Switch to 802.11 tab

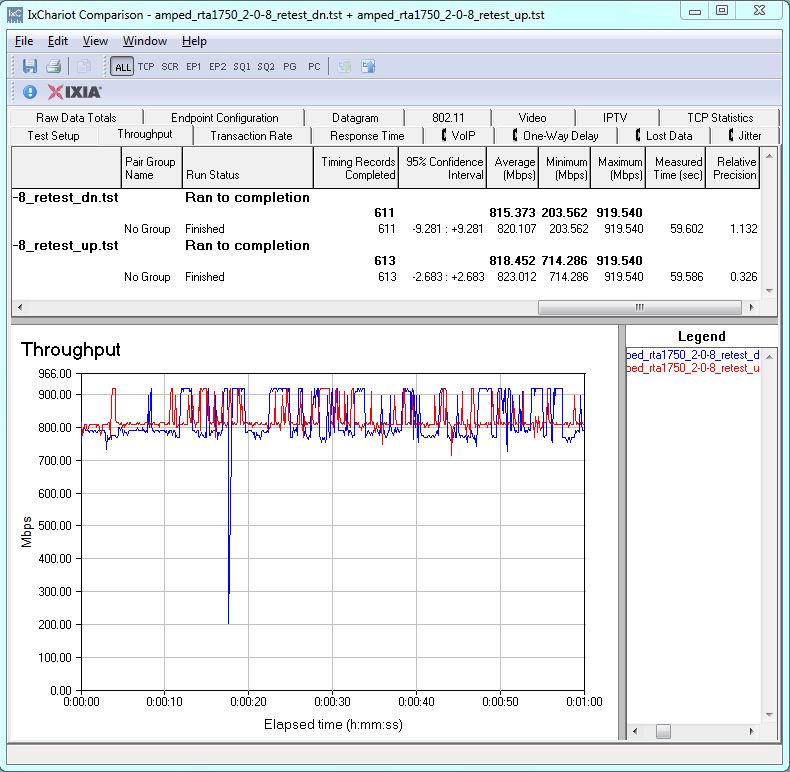448,117
